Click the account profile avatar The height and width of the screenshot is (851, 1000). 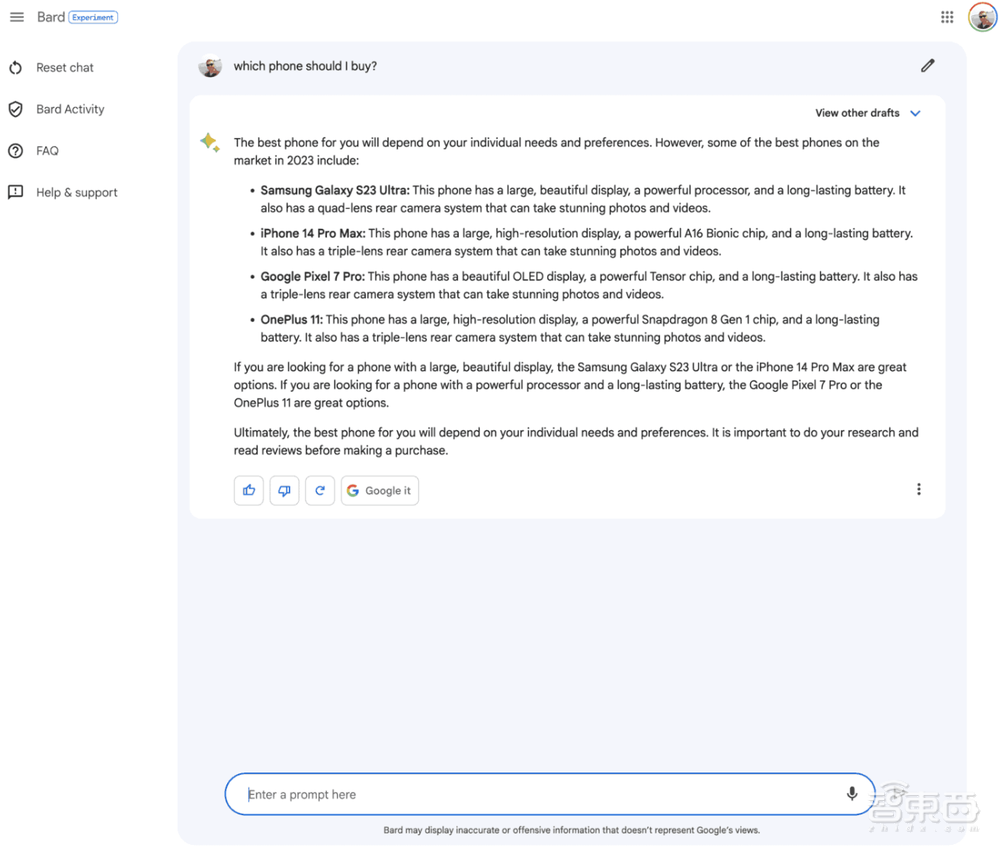982,17
